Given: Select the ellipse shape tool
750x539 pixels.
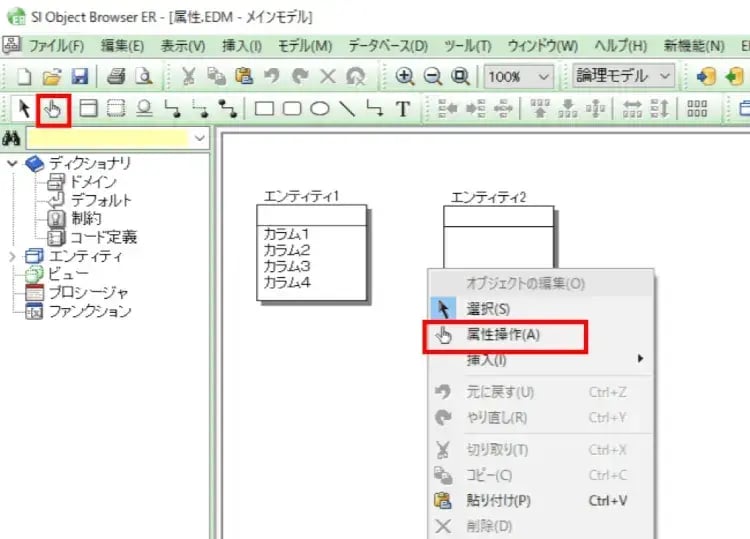Looking at the screenshot, I should [x=320, y=108].
